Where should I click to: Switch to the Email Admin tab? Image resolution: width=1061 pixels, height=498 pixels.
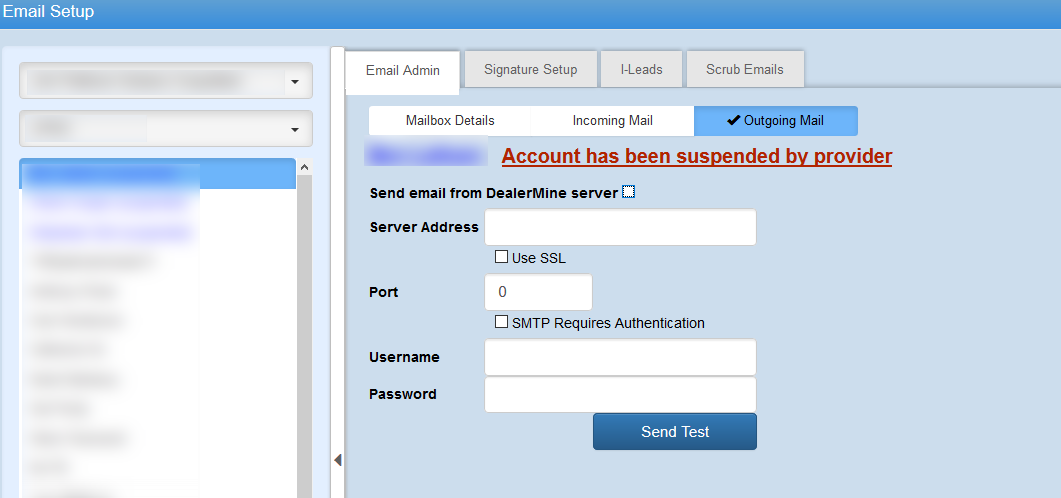(402, 70)
